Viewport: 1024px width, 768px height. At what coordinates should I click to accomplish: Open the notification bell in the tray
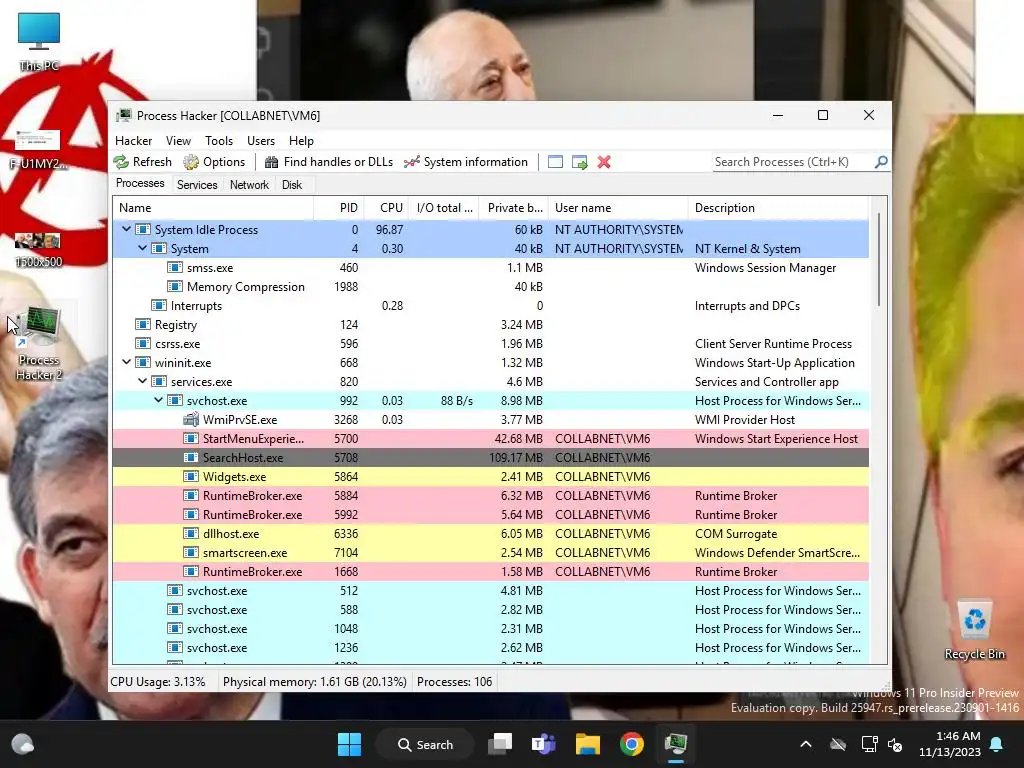pyautogui.click(x=997, y=744)
